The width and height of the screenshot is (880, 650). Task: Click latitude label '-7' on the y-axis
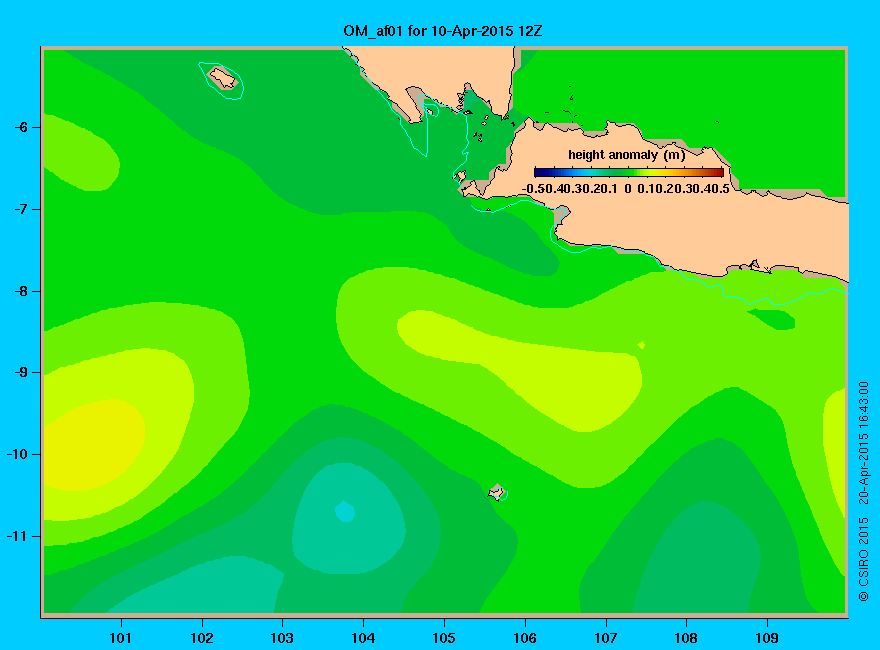tap(21, 209)
